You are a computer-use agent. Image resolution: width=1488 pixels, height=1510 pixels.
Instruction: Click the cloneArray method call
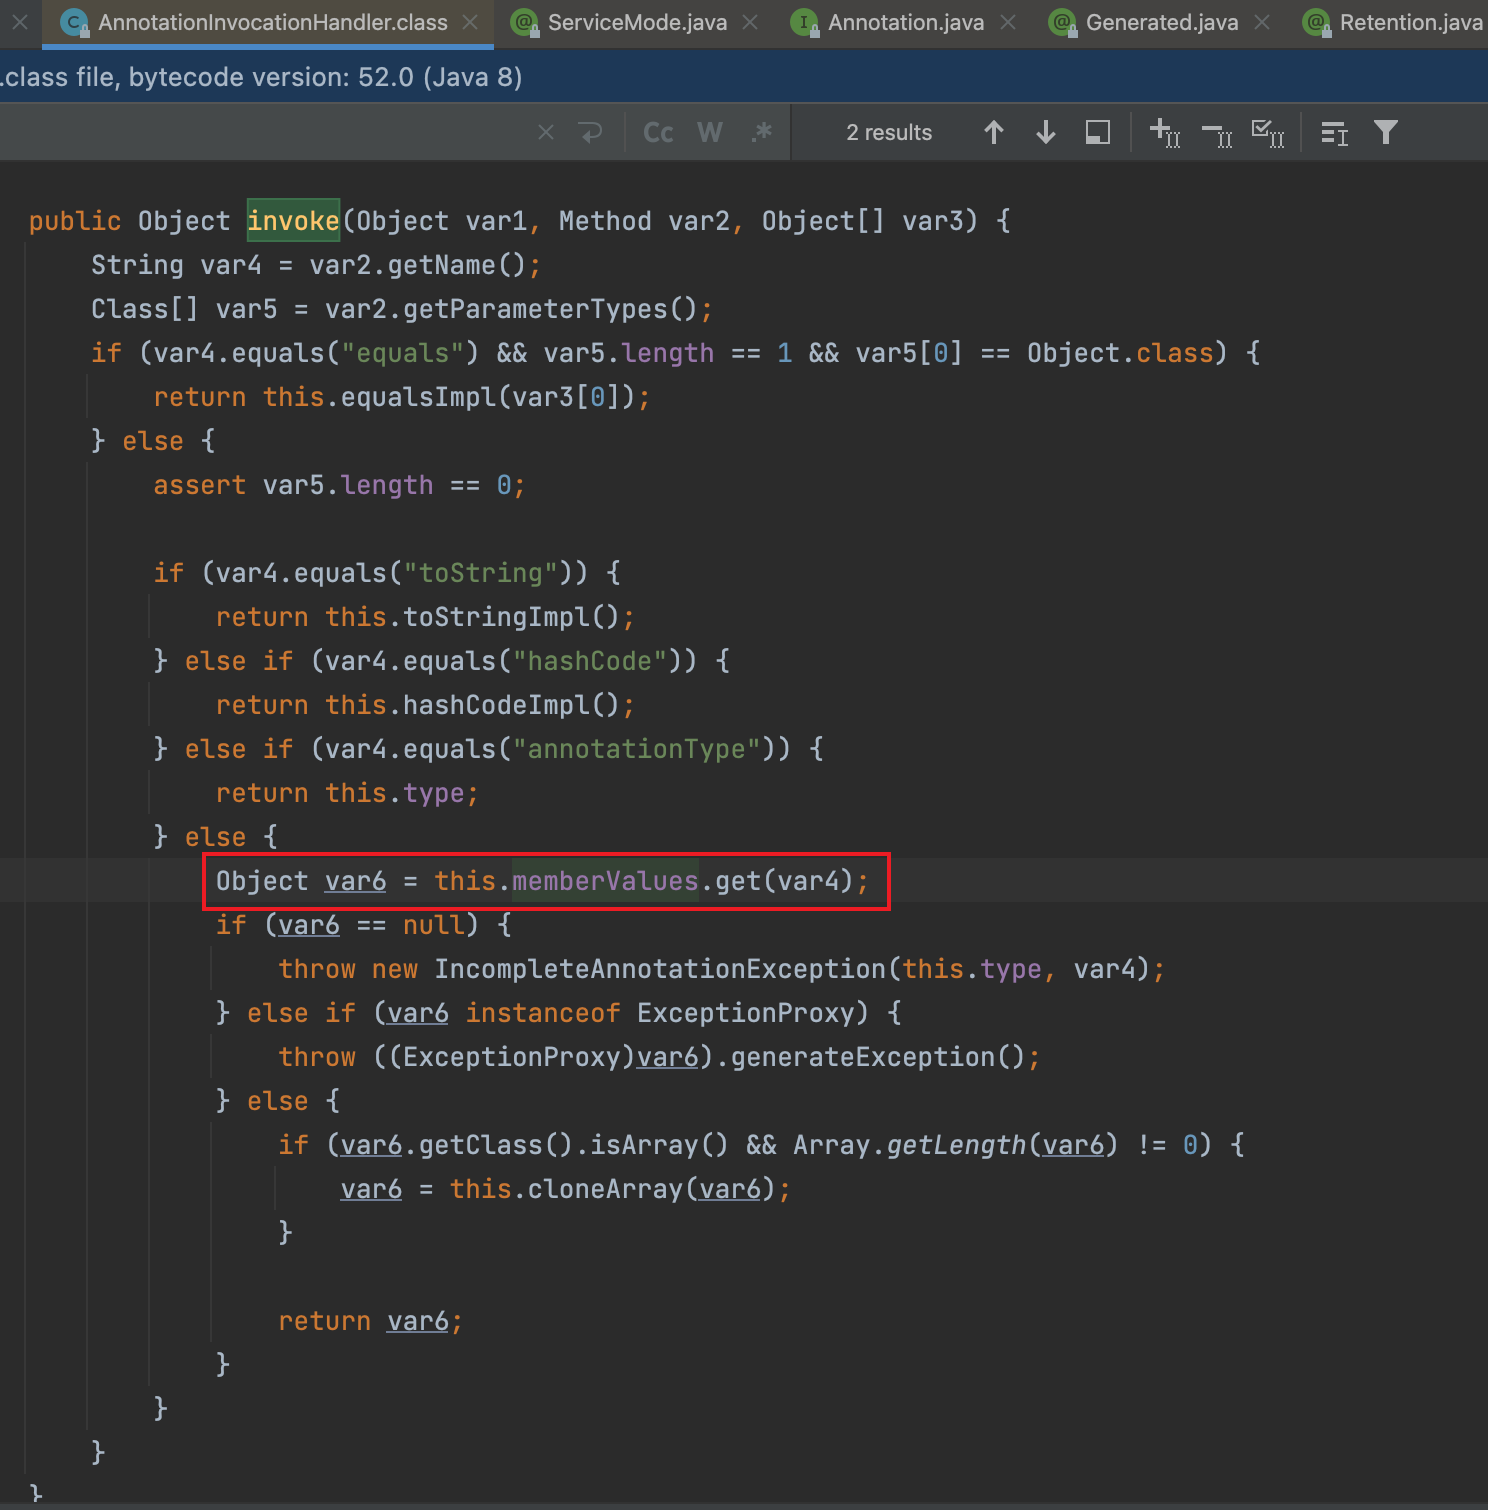coord(605,1188)
